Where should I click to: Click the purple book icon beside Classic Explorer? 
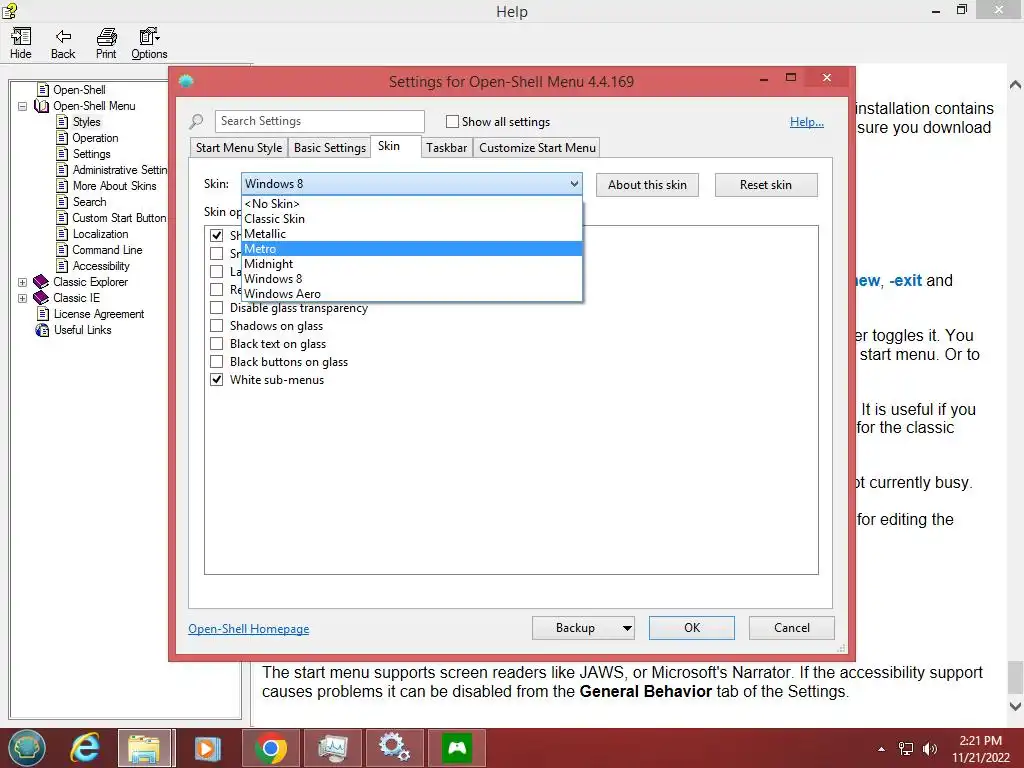click(x=41, y=281)
